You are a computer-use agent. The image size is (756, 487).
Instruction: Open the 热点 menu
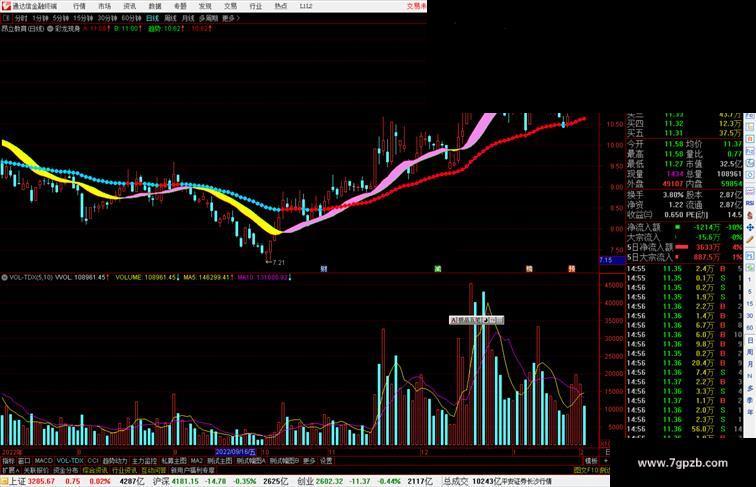tap(280, 6)
